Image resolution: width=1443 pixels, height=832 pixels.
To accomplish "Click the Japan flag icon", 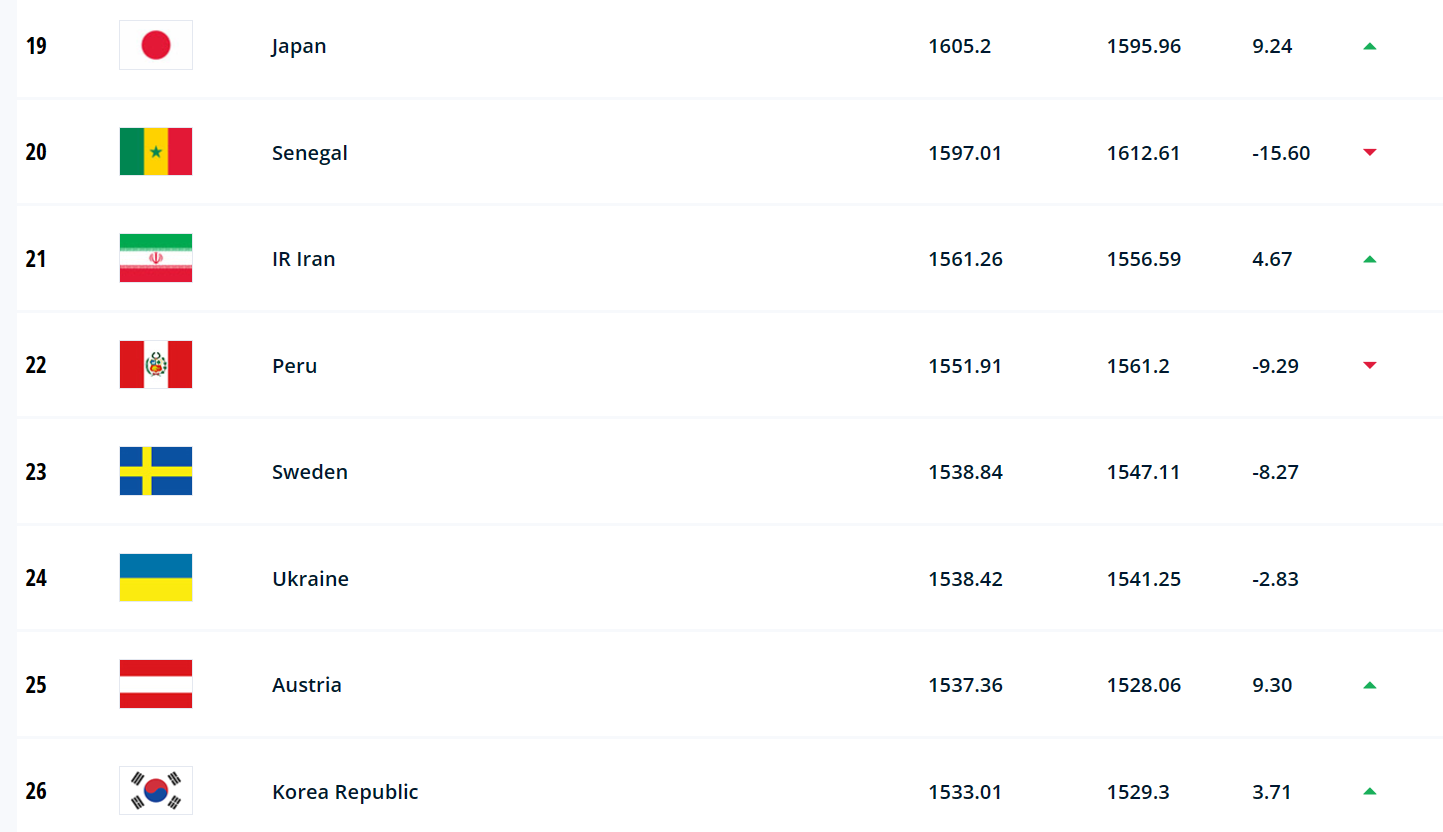I will tap(156, 46).
